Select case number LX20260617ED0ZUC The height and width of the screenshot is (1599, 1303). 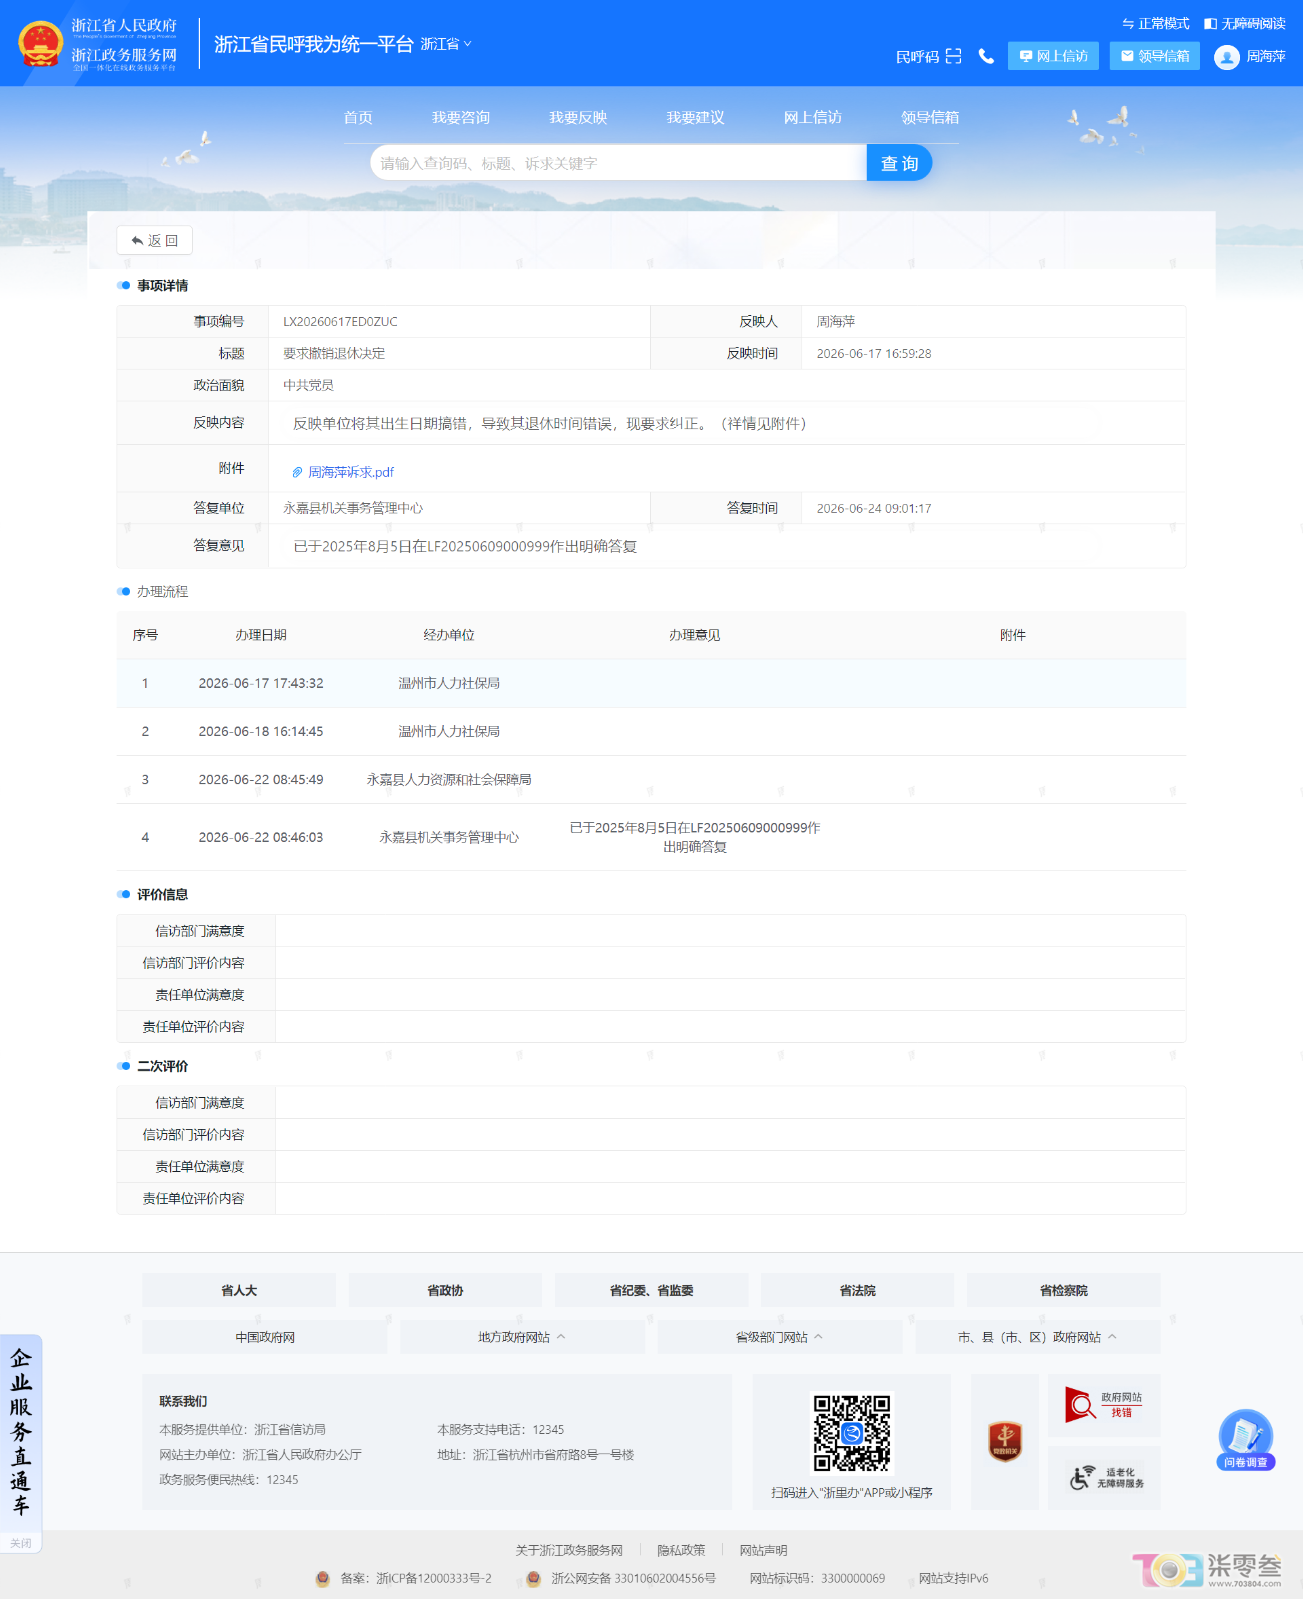pos(340,321)
